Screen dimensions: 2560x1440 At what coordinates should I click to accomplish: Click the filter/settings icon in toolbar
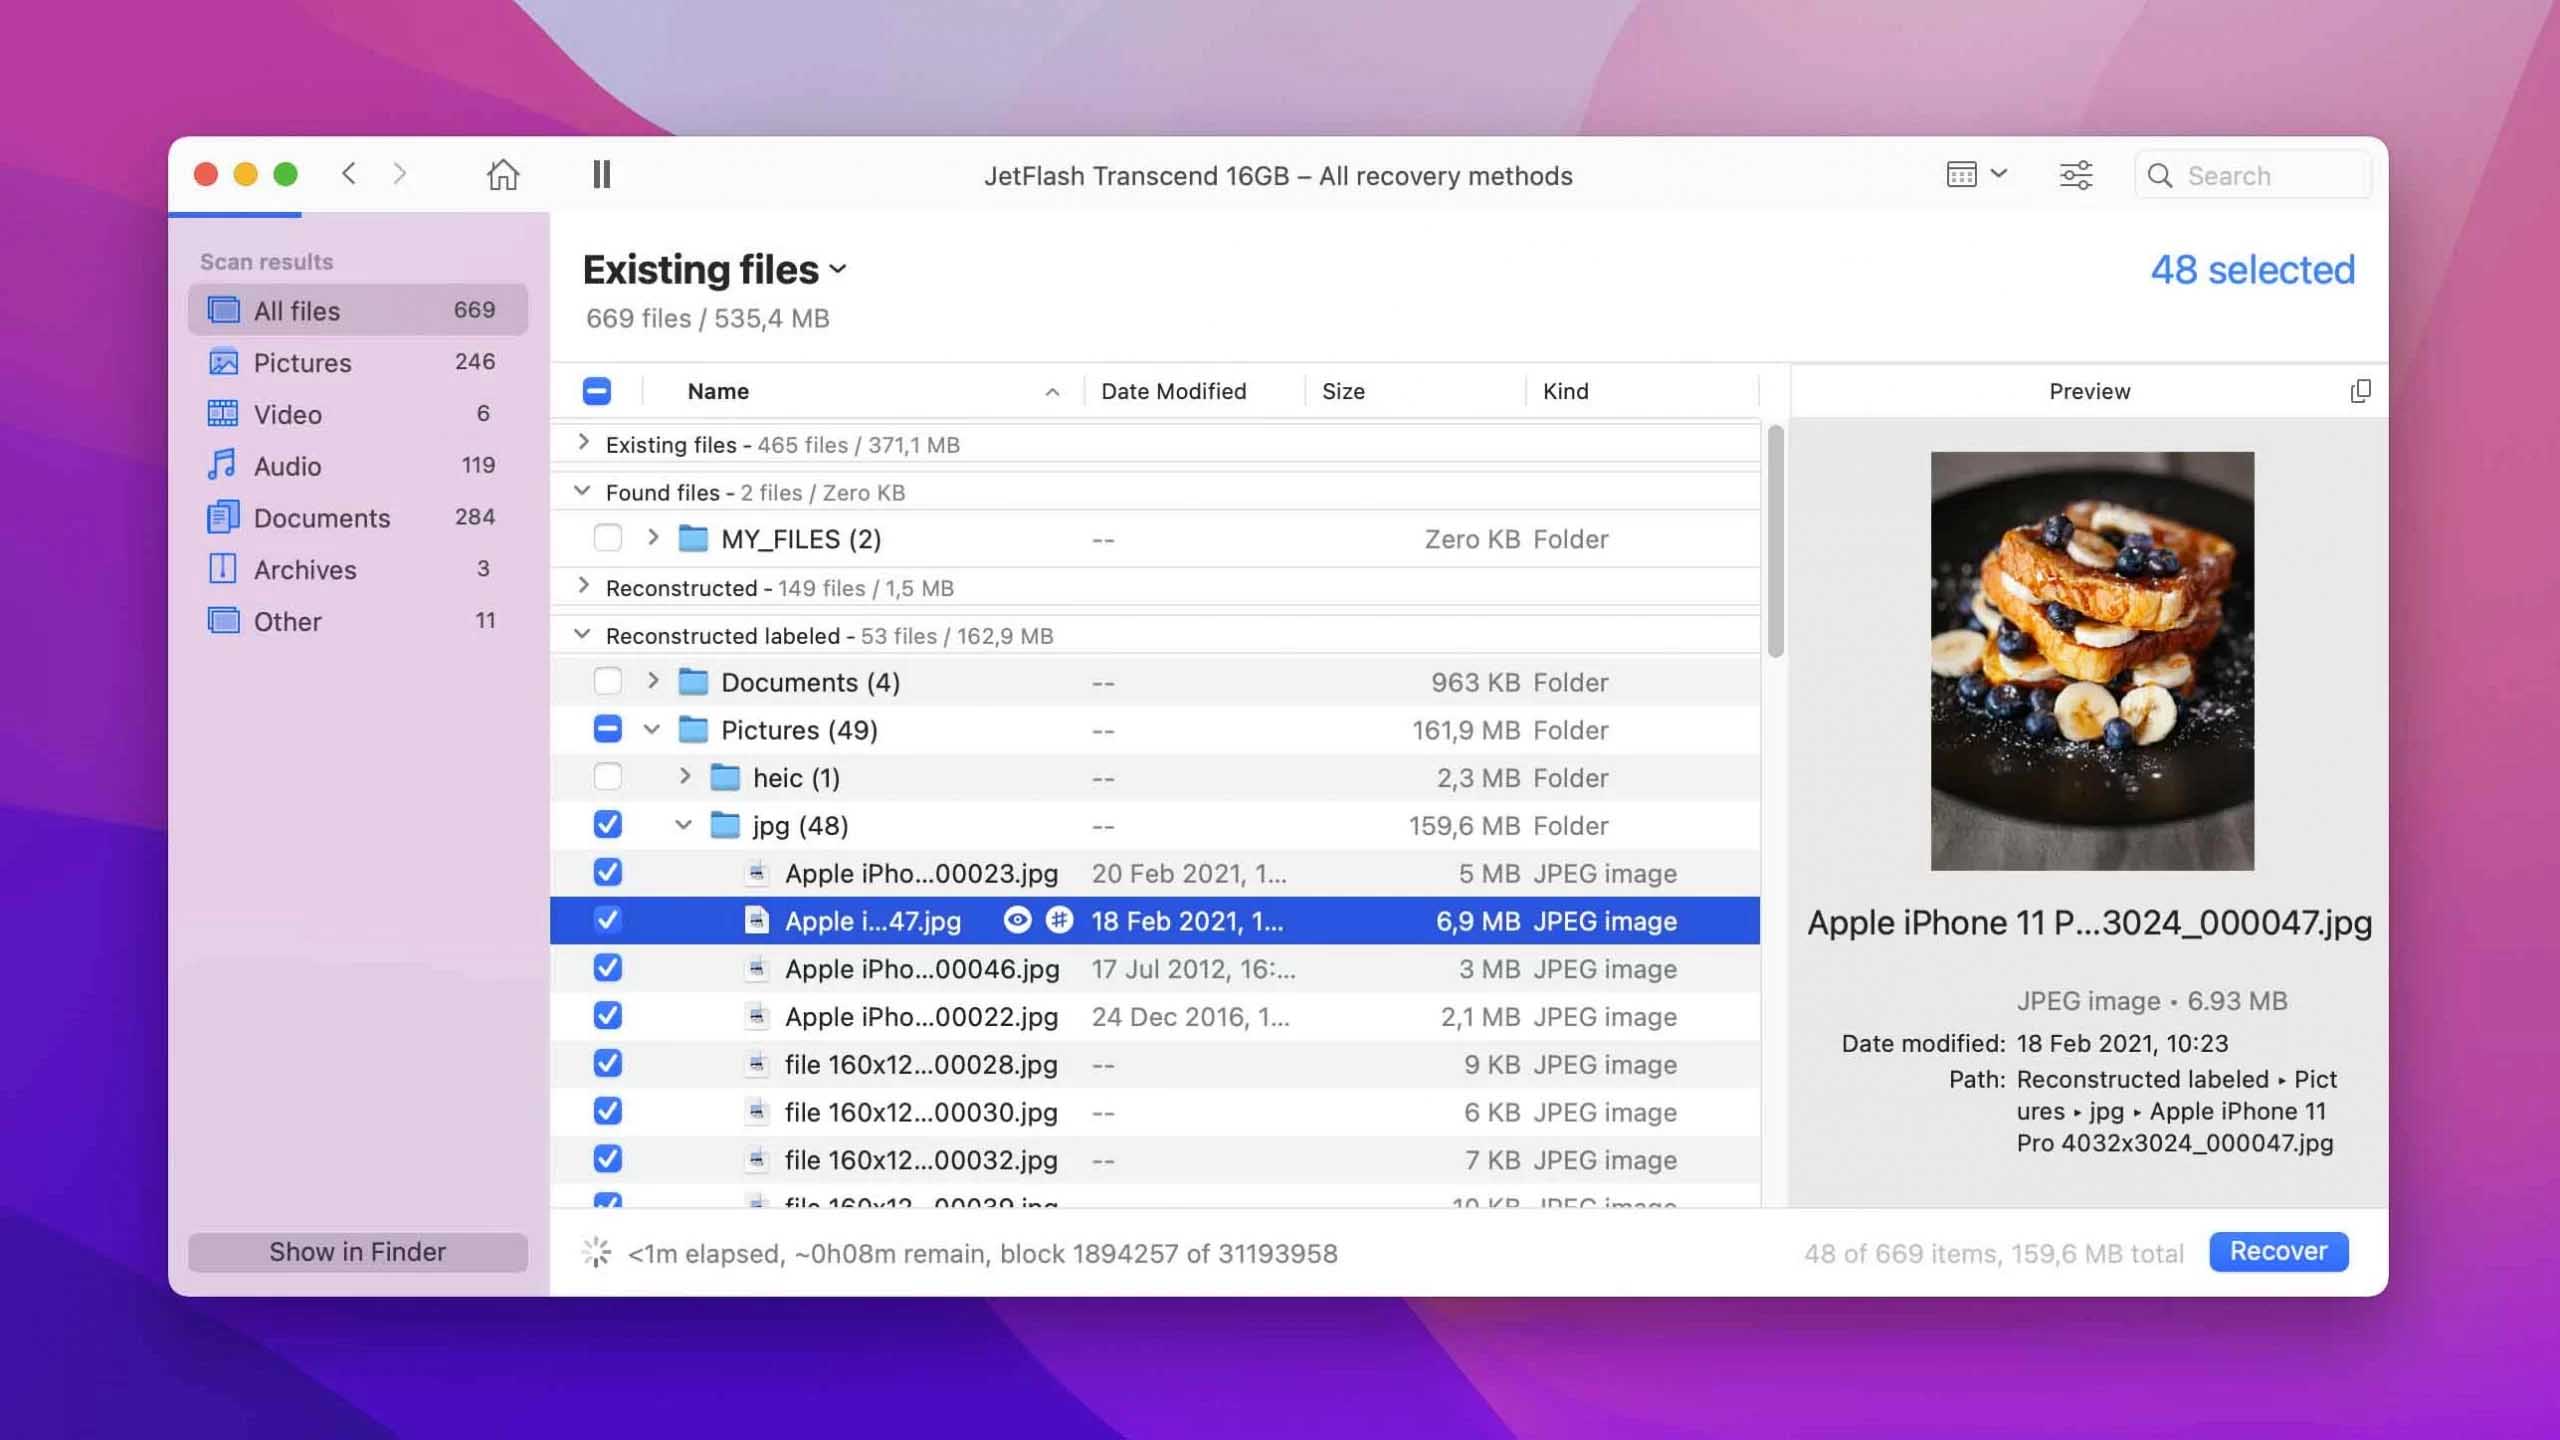coord(2076,174)
